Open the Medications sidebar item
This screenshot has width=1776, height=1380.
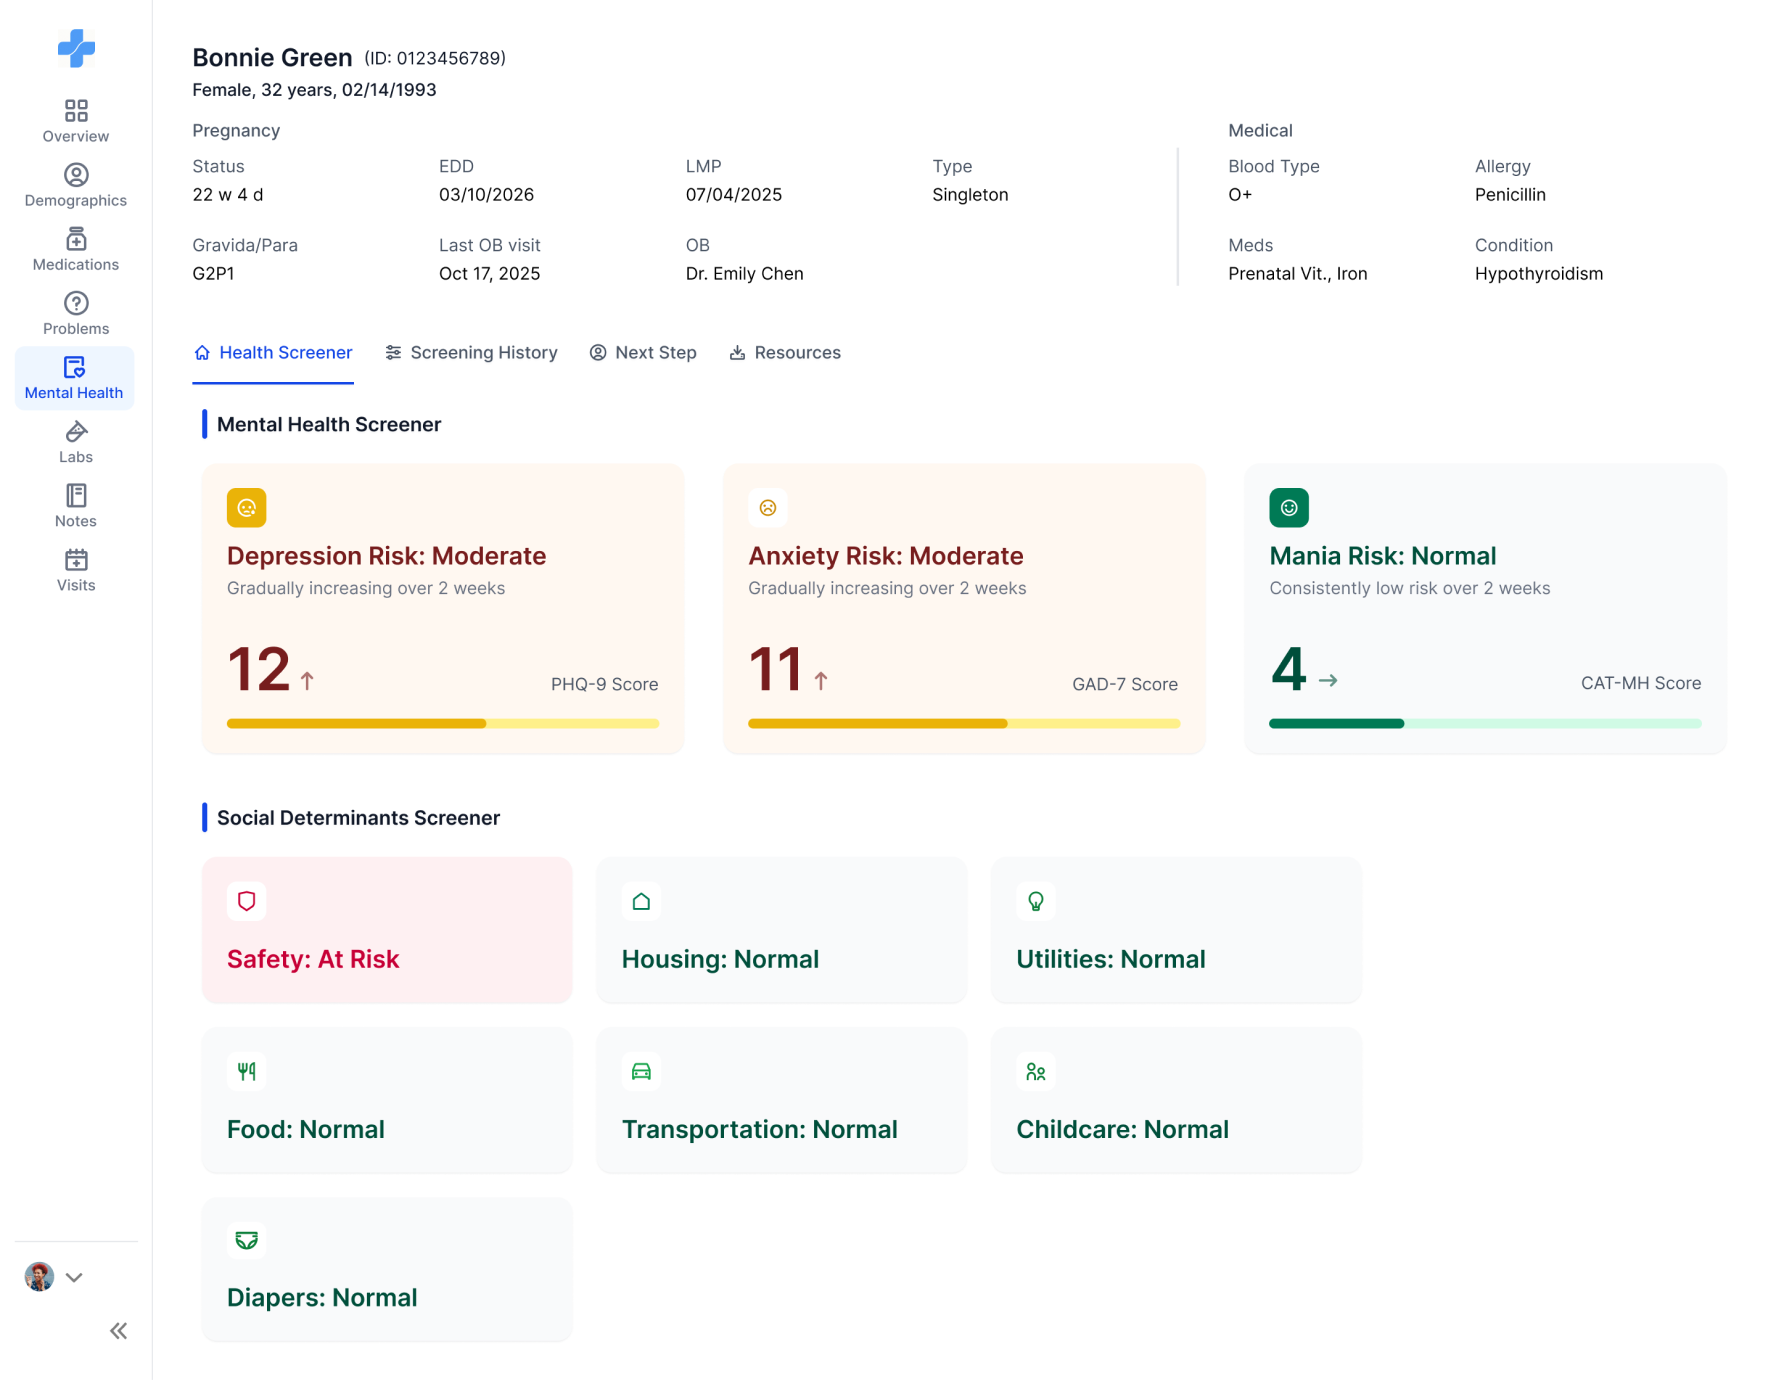(x=76, y=249)
